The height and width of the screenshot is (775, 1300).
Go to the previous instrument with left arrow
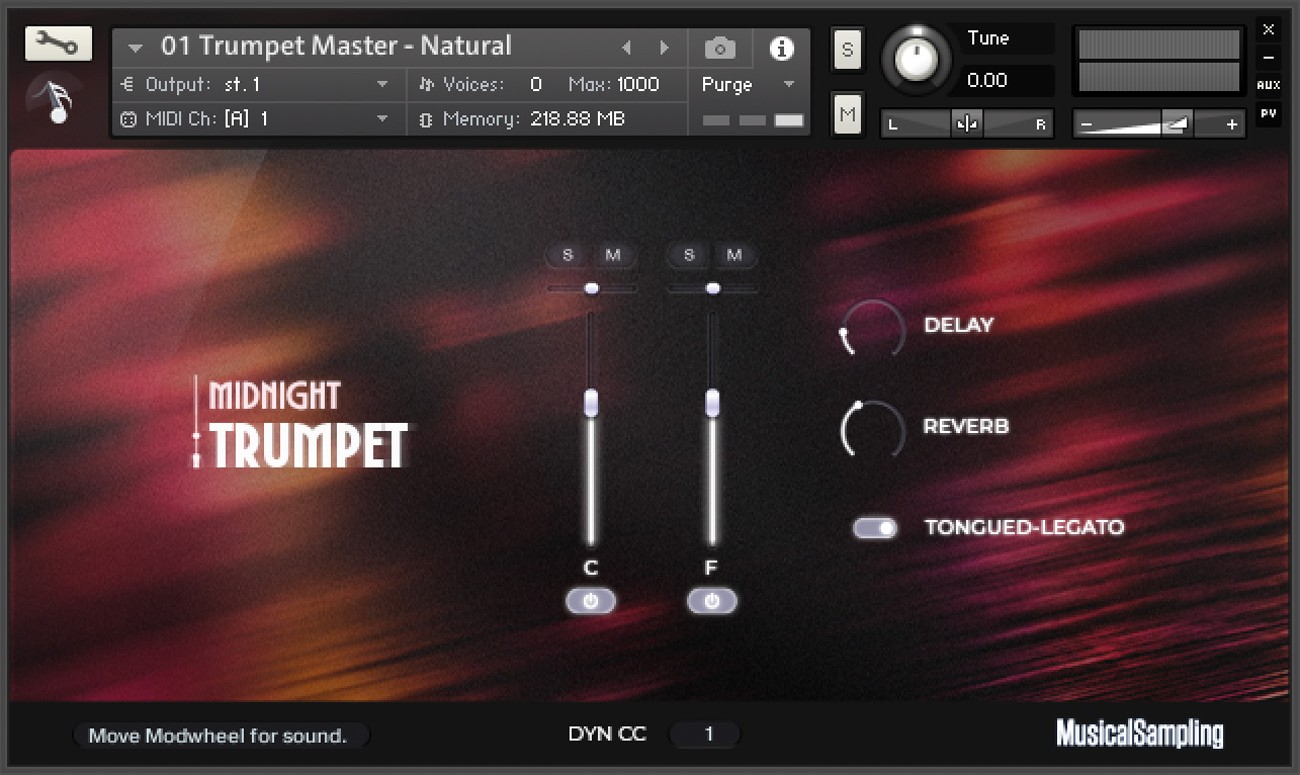tap(627, 48)
